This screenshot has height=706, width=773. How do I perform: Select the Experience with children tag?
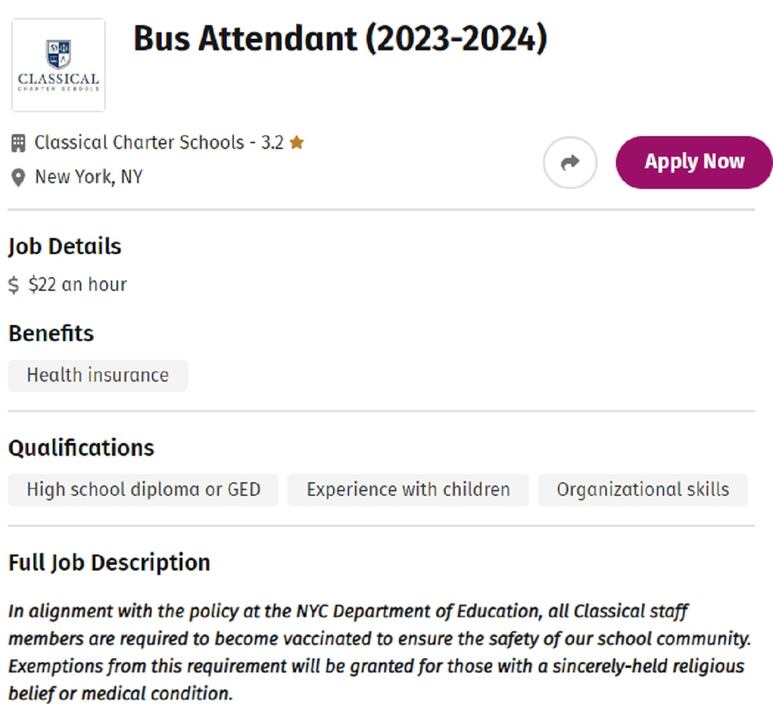pyautogui.click(x=408, y=490)
